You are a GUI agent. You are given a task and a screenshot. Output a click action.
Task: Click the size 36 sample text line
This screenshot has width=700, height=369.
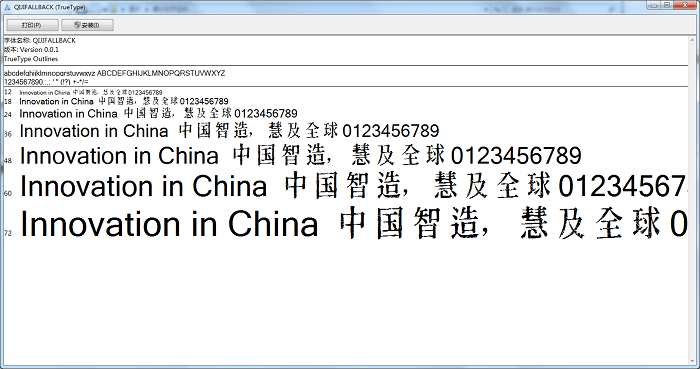[x=229, y=131]
